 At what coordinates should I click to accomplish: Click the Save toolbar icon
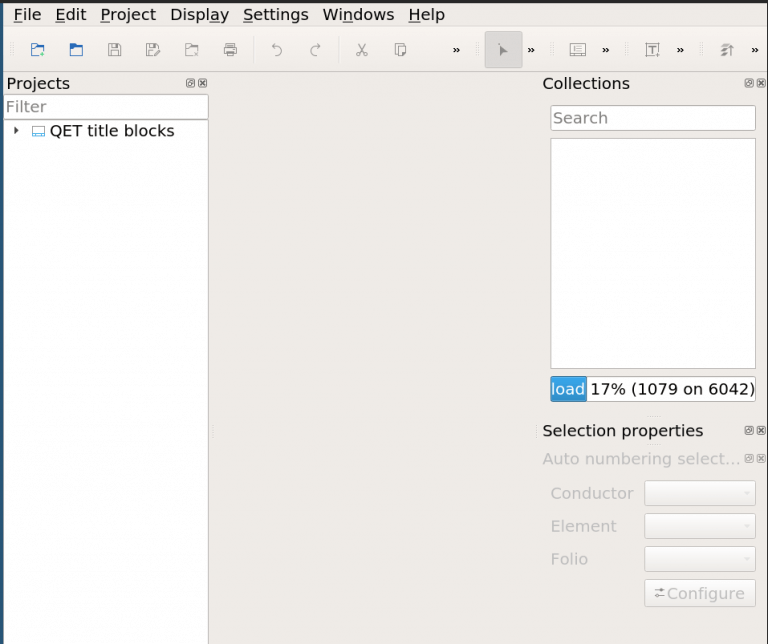click(x=115, y=50)
